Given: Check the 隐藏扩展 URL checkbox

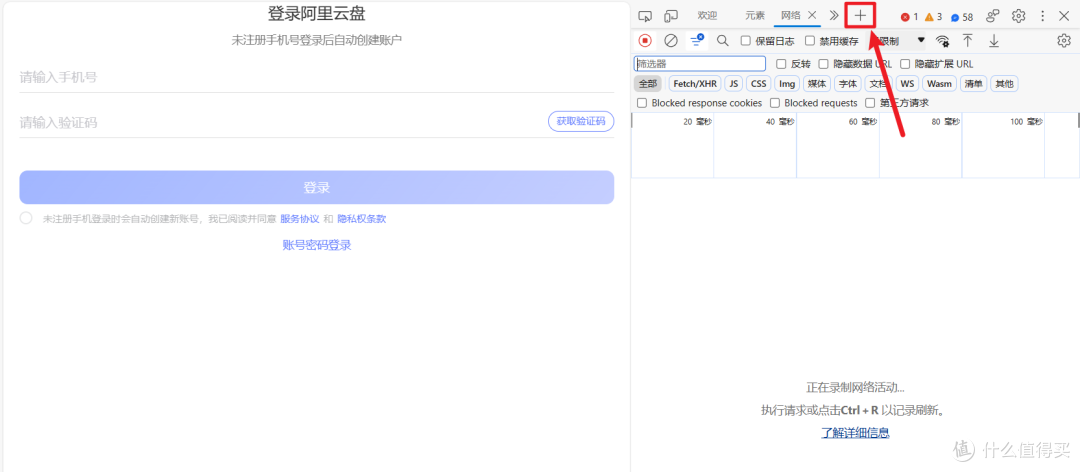Looking at the screenshot, I should tap(905, 64).
